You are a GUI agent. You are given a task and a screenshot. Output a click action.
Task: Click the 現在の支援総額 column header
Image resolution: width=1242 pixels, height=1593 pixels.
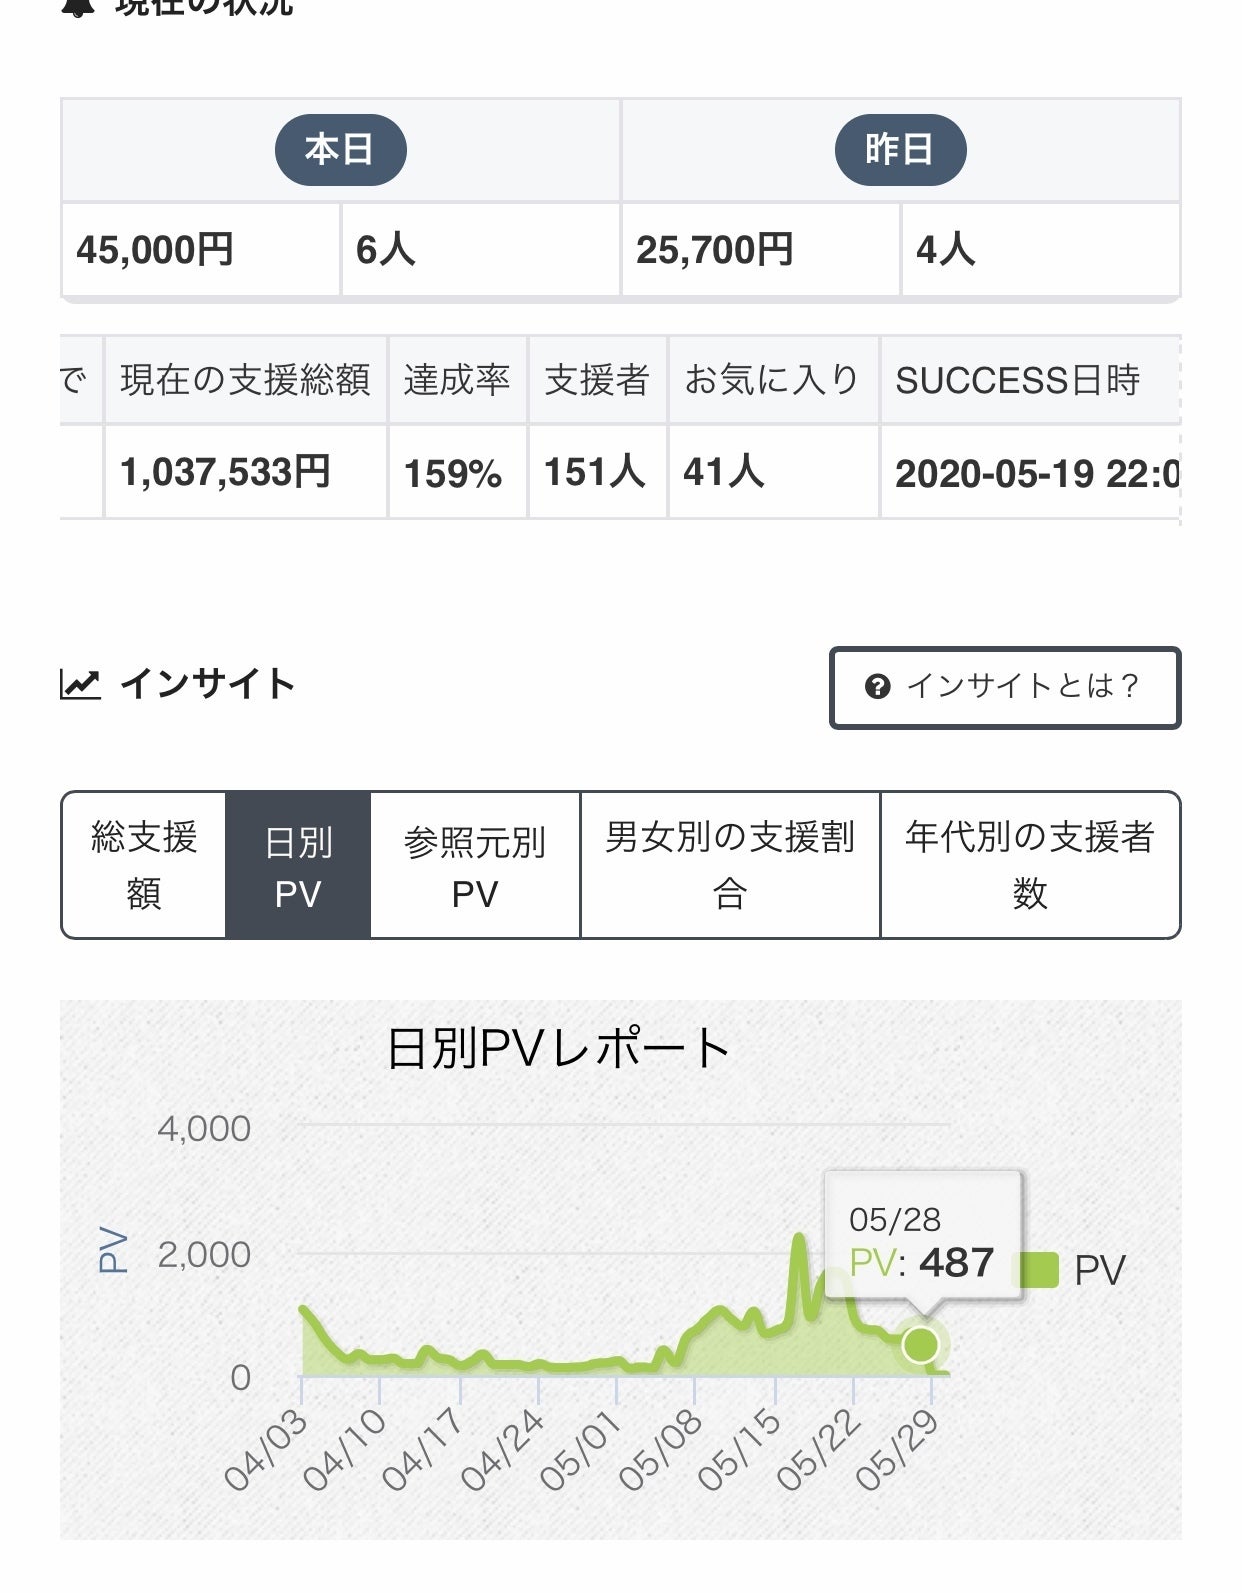[x=245, y=380]
